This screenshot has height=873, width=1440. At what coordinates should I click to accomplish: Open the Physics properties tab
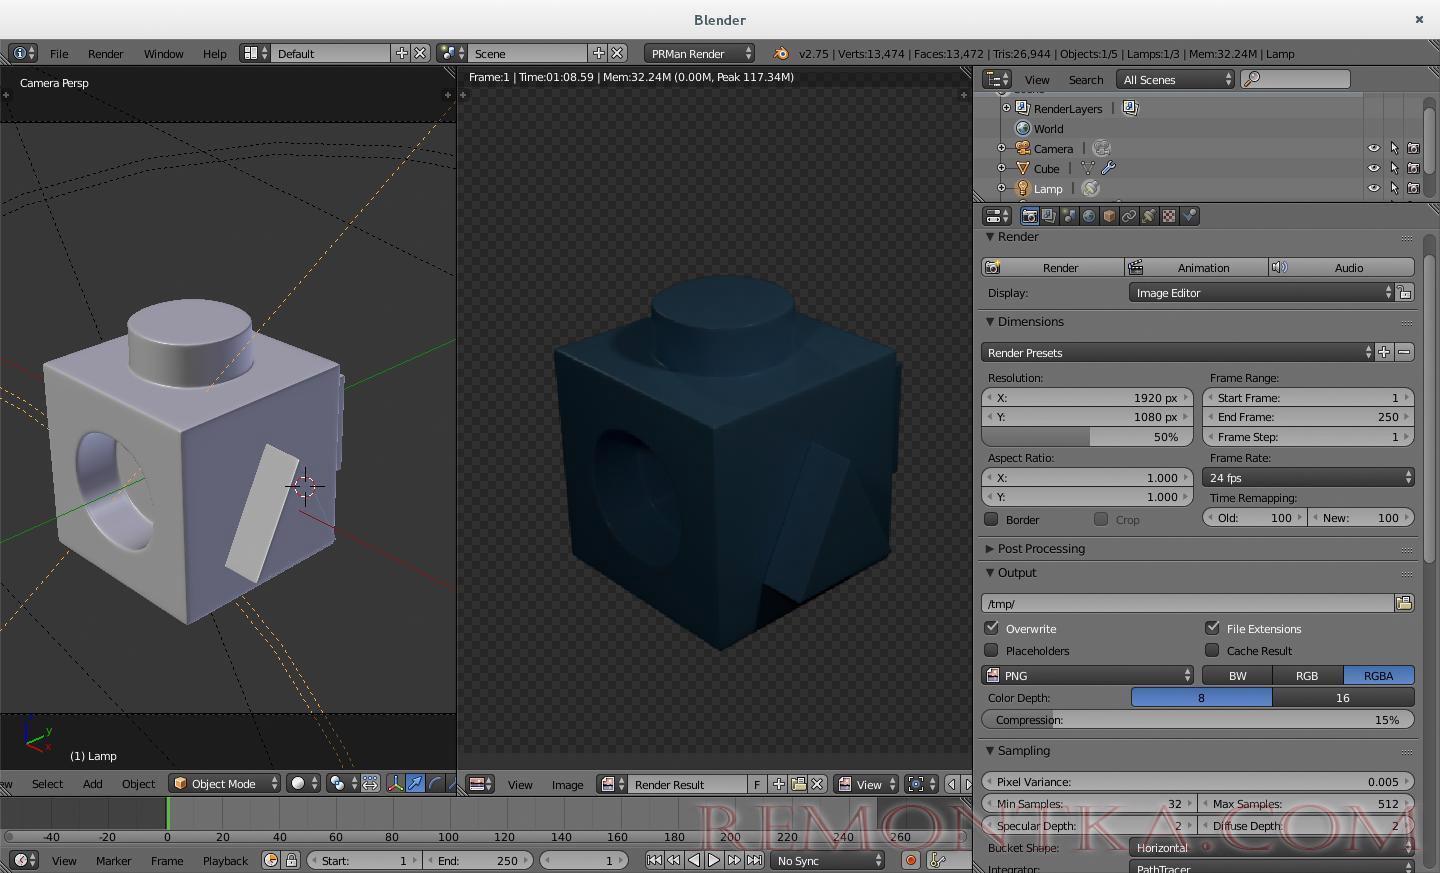(1189, 216)
